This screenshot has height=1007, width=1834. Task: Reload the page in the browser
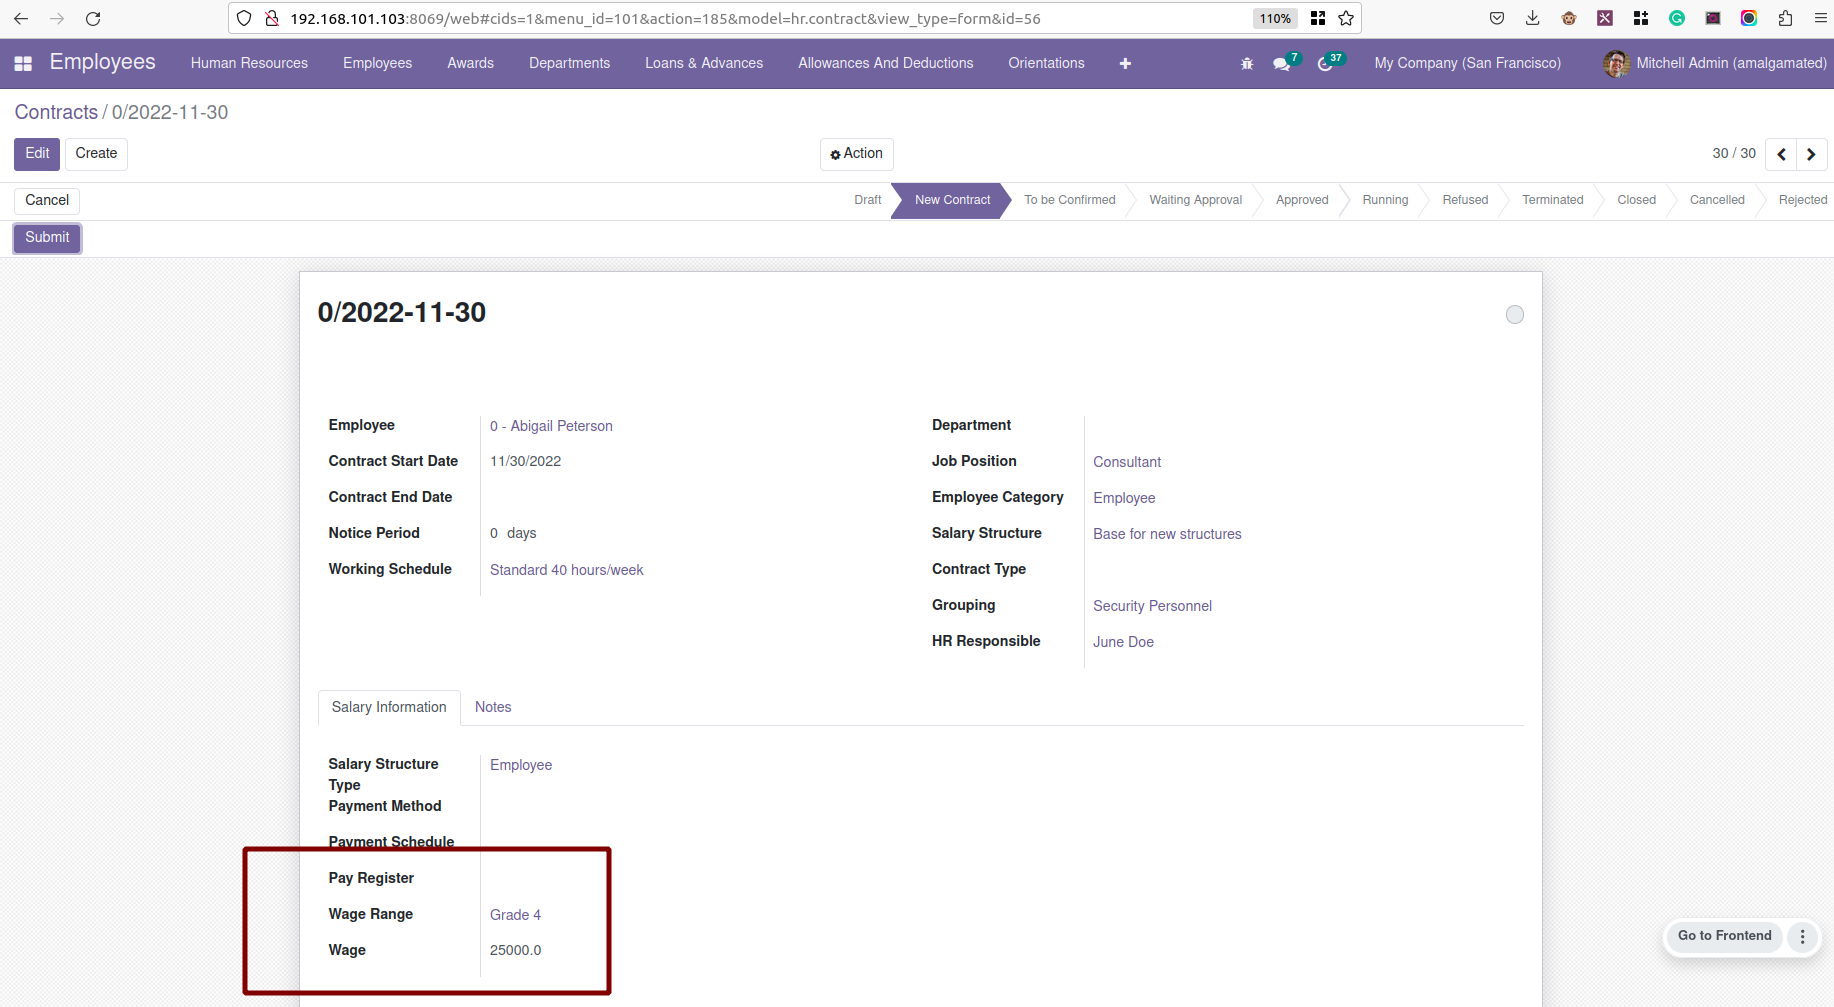93,18
